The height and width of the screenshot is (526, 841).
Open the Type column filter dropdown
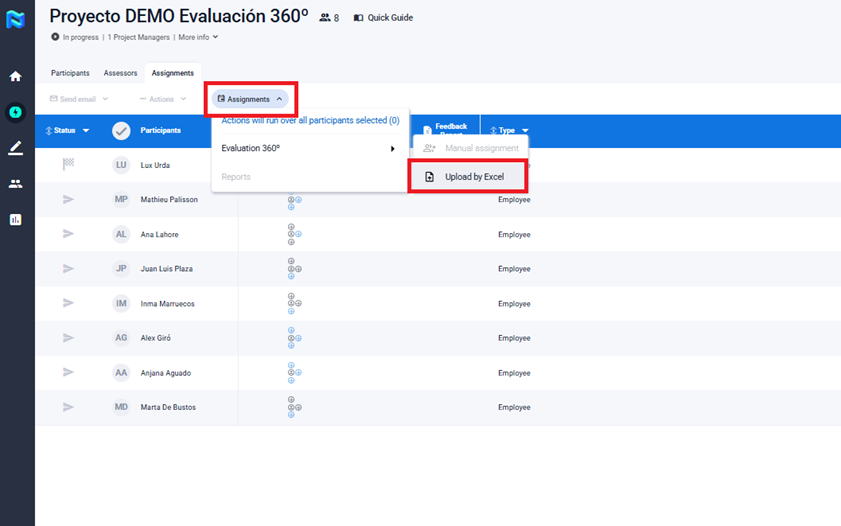pos(525,131)
